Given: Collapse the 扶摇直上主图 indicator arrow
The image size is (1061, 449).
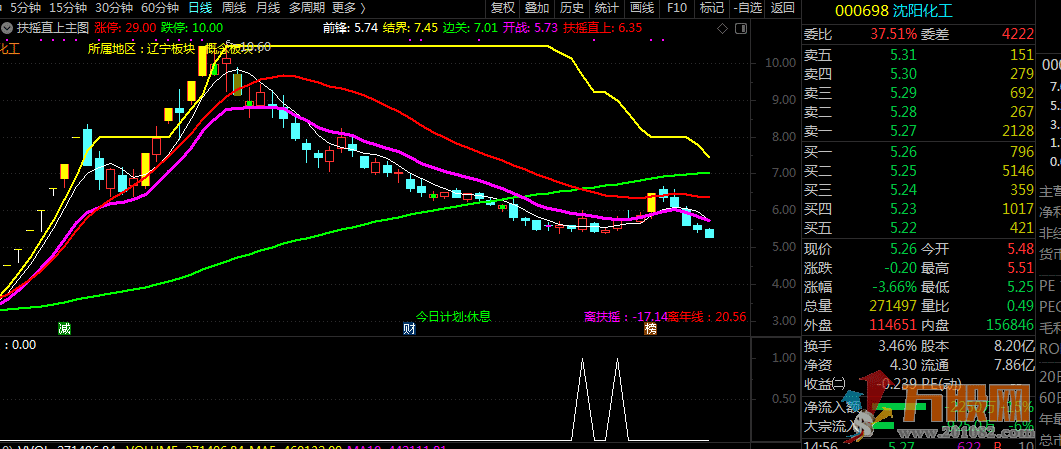Looking at the screenshot, I should [x=7, y=28].
